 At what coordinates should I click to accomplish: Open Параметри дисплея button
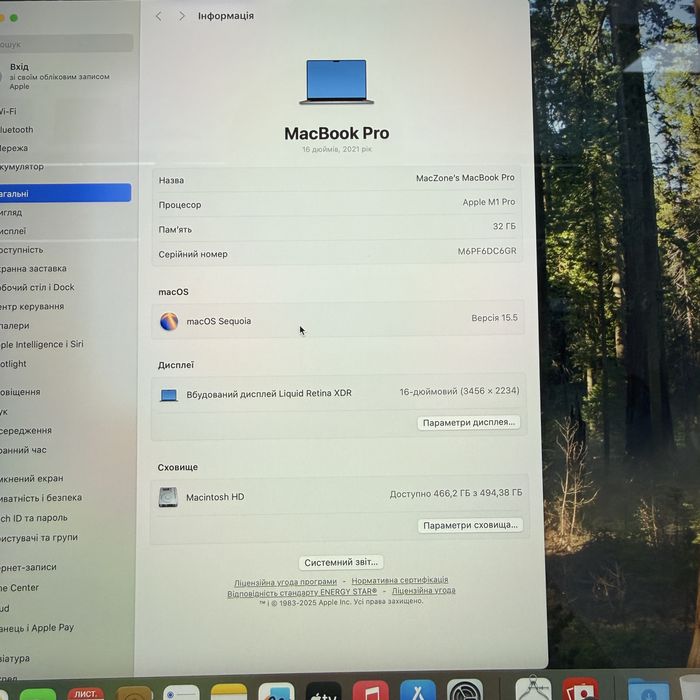pos(469,422)
